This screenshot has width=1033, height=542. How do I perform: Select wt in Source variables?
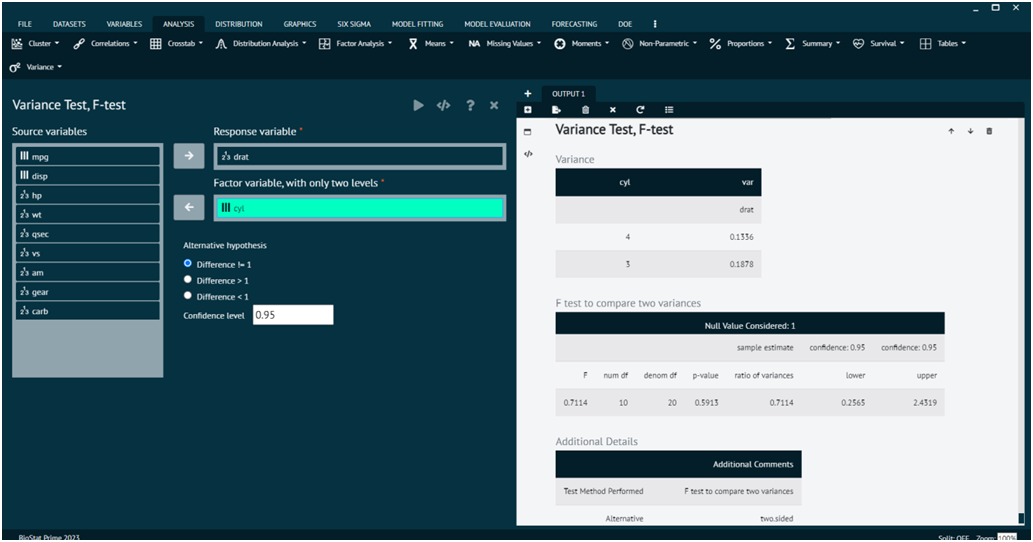pyautogui.click(x=88, y=214)
